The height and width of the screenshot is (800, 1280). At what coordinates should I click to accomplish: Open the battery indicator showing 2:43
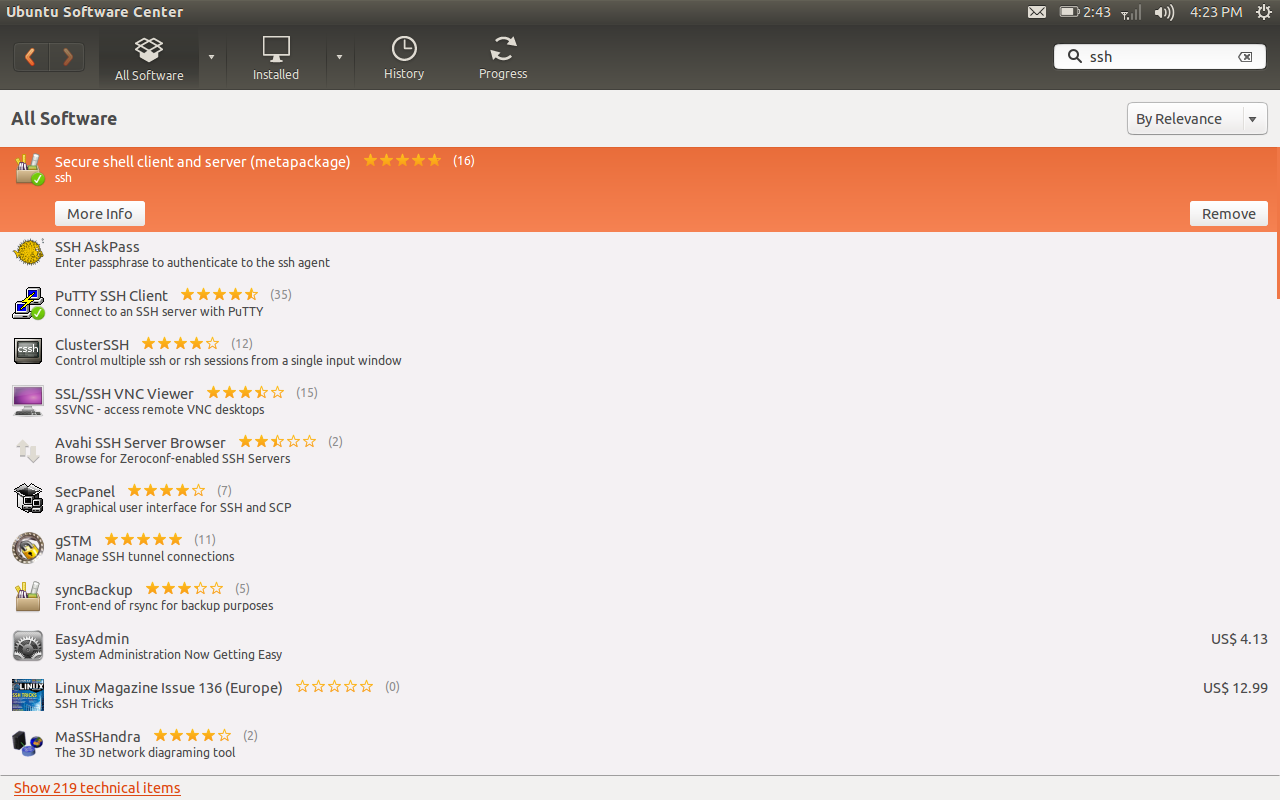(1085, 13)
